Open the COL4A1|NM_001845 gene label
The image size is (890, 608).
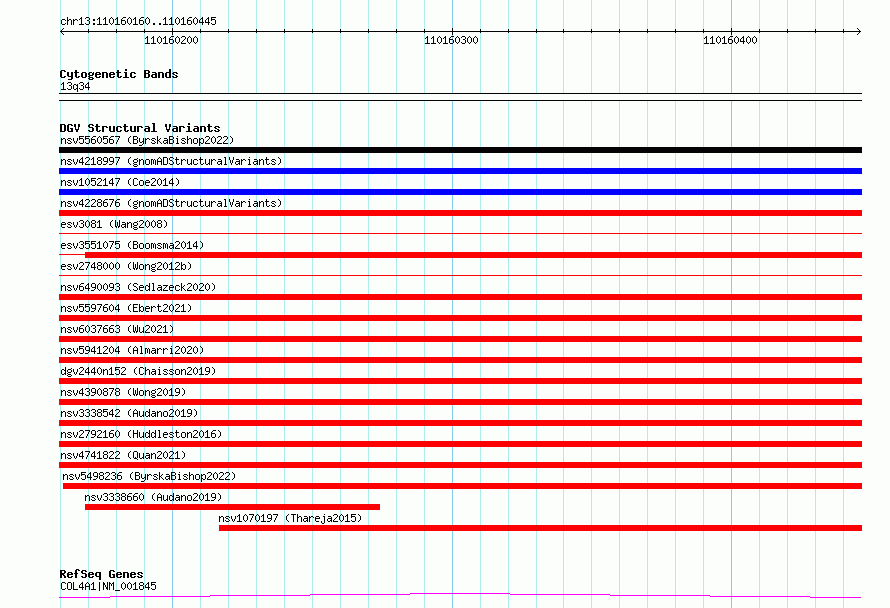tap(108, 586)
